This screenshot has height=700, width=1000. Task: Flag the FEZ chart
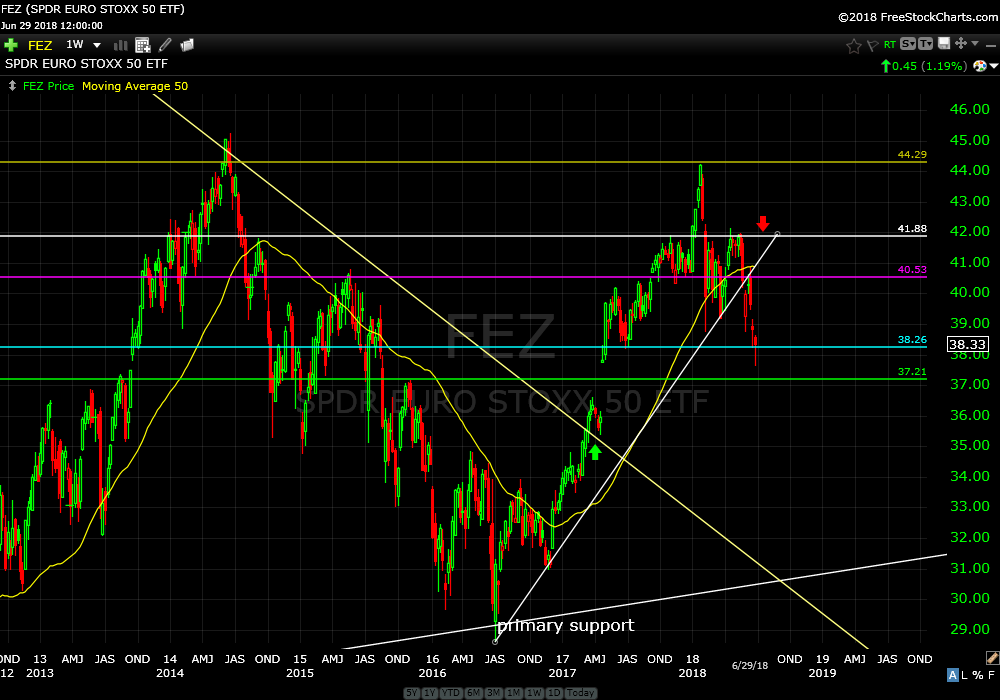[872, 45]
